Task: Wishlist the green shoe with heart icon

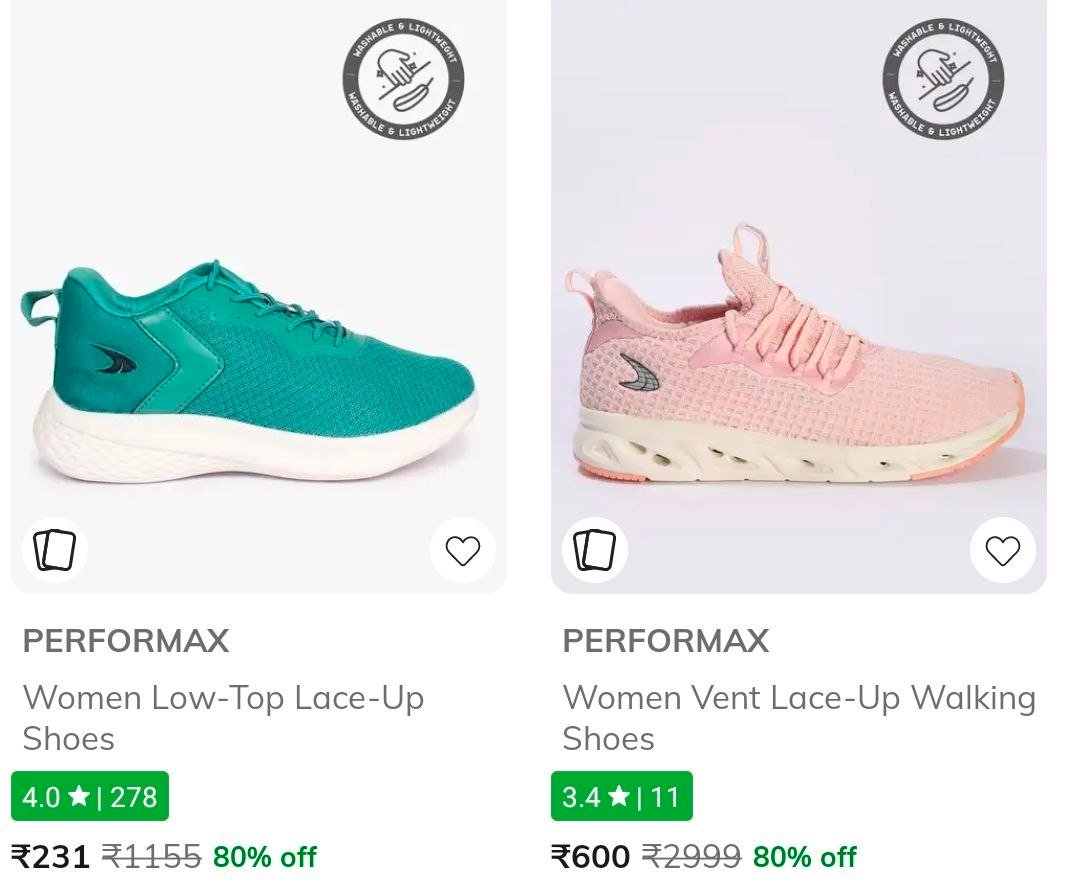Action: click(x=462, y=550)
